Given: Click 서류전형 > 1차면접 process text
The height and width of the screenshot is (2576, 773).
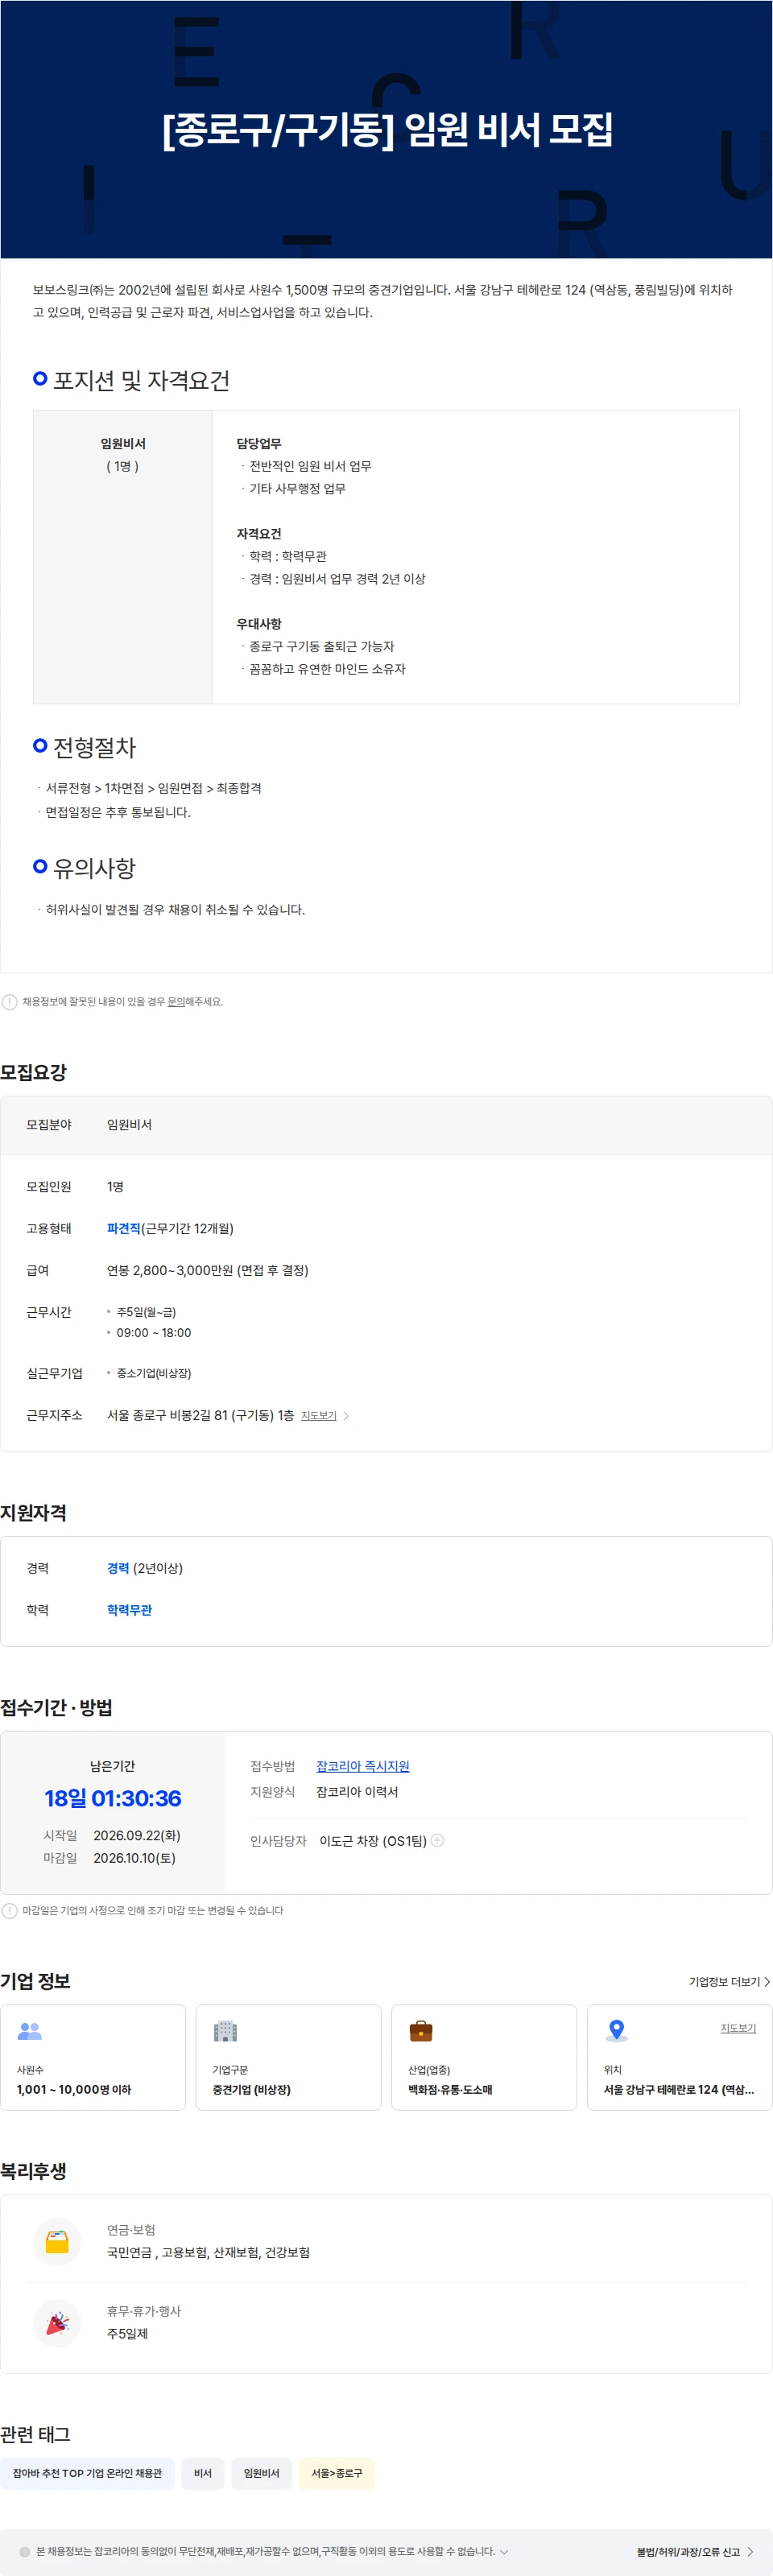Looking at the screenshot, I should tap(153, 788).
